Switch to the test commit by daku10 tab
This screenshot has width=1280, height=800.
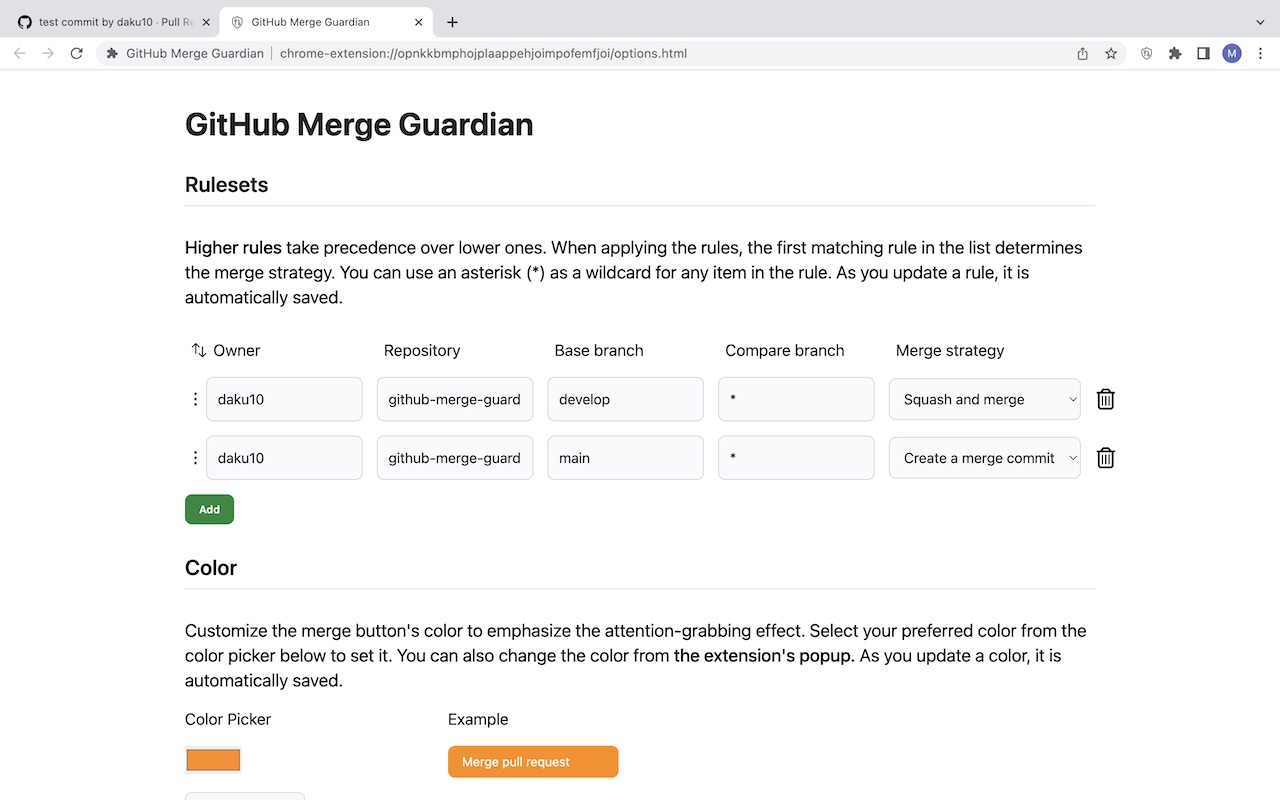(x=113, y=21)
